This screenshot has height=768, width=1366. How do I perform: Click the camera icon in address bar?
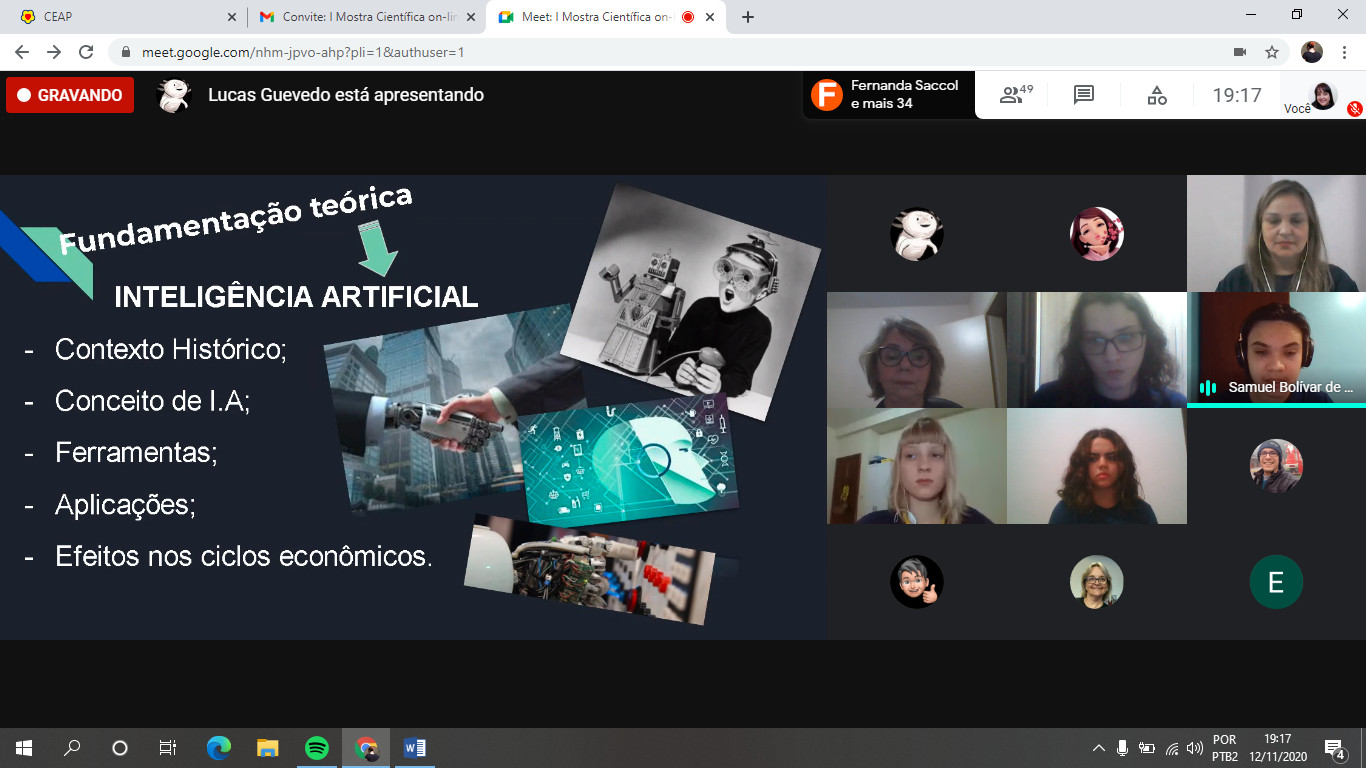(1240, 52)
